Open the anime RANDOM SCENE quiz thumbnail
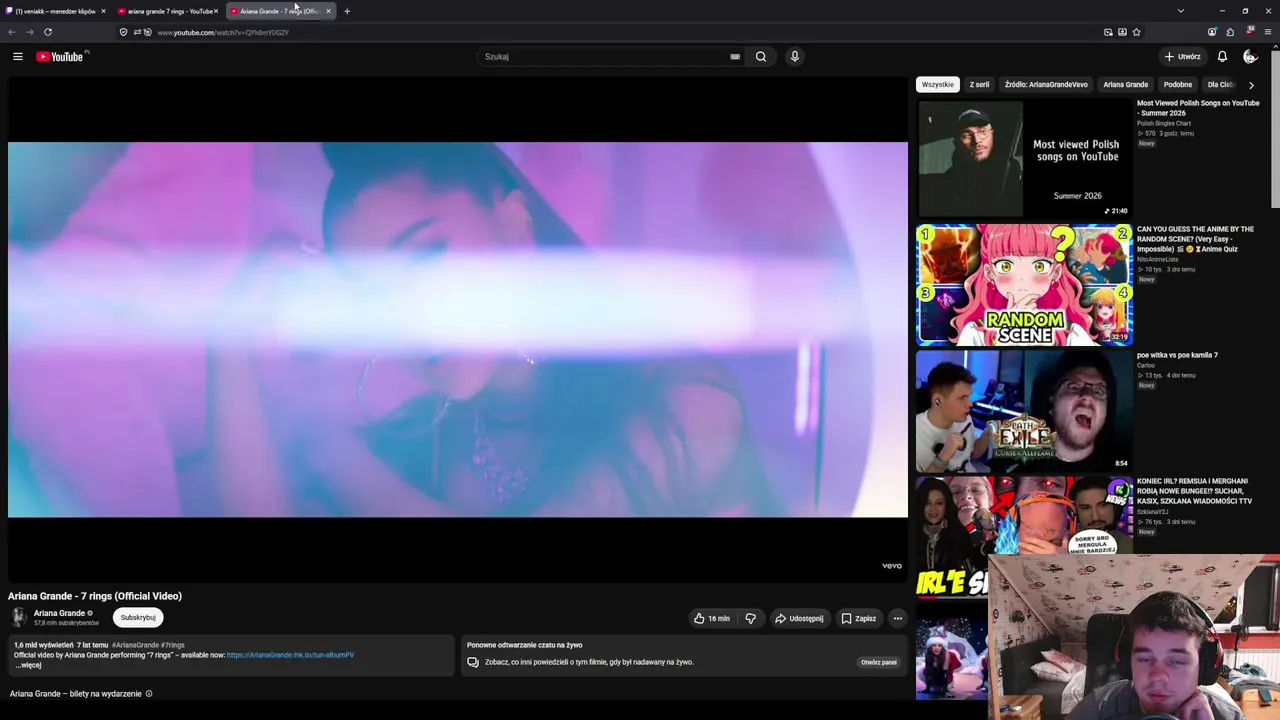This screenshot has width=1280, height=720. point(1024,285)
